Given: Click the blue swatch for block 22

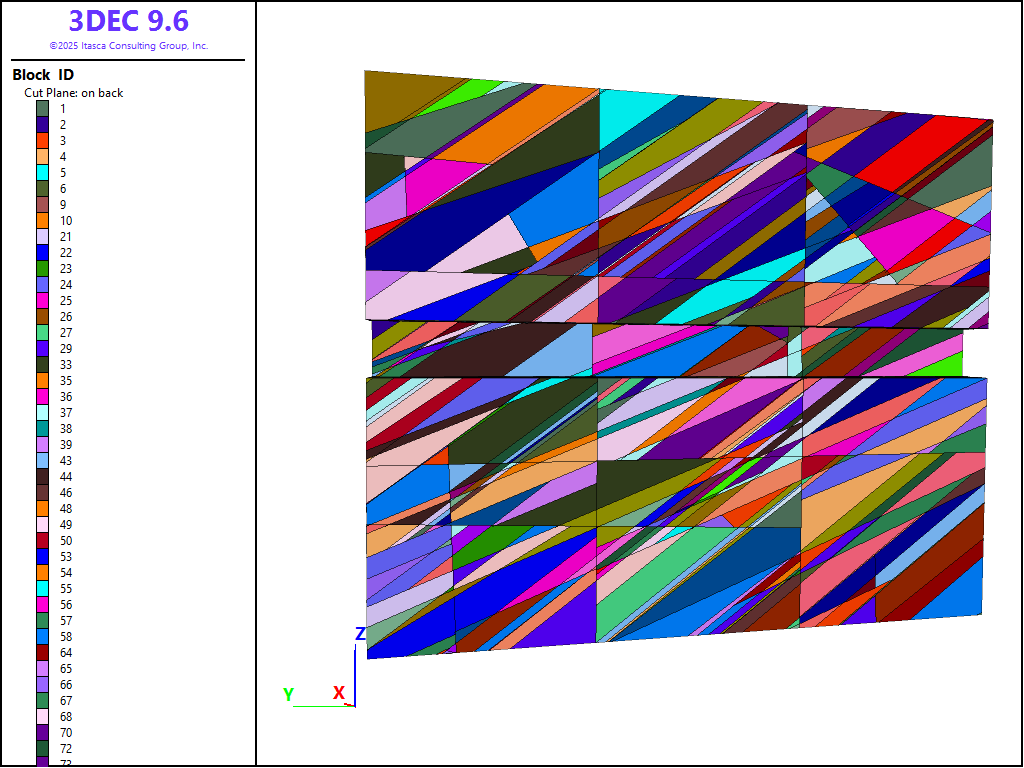Looking at the screenshot, I should (43, 253).
